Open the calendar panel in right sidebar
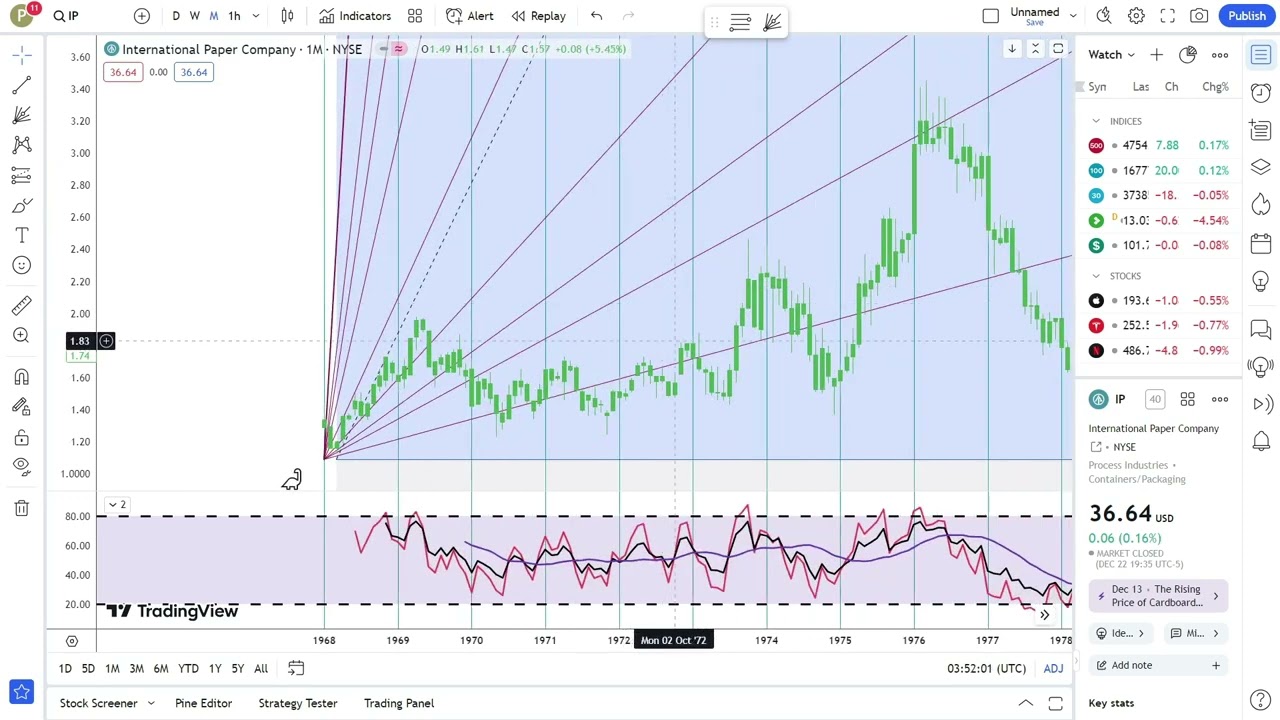The image size is (1280, 720). click(1261, 242)
